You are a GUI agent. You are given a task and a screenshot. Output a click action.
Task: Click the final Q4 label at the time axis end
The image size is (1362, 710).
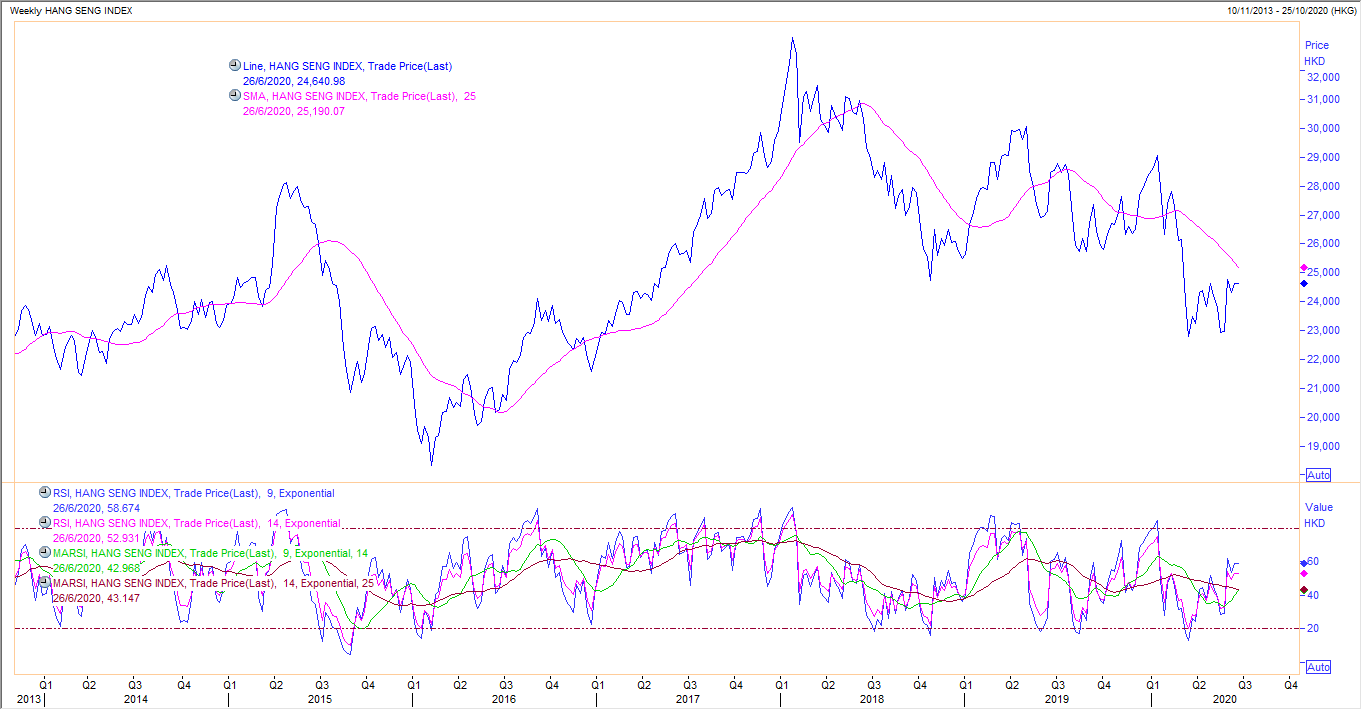(1291, 685)
